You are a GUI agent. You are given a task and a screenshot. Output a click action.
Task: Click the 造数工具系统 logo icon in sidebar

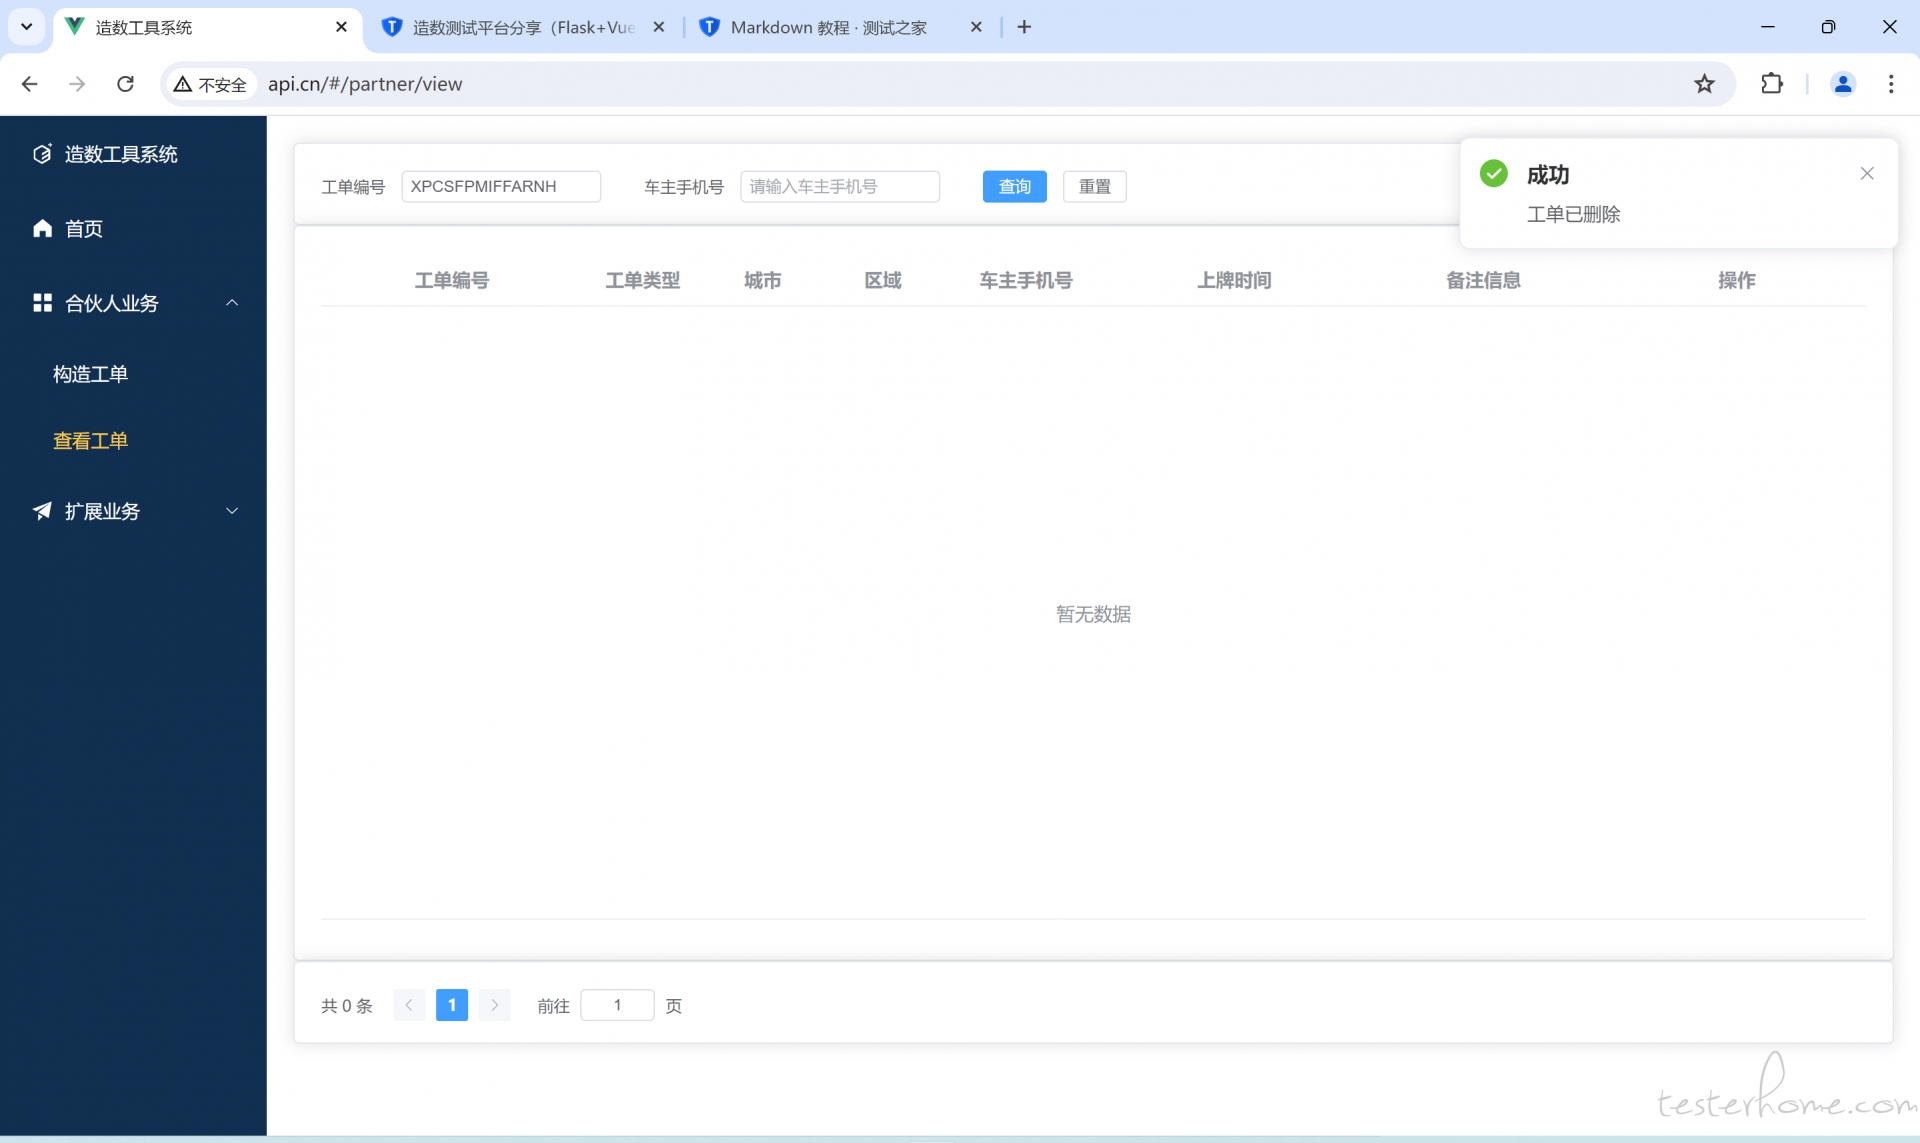click(x=42, y=154)
